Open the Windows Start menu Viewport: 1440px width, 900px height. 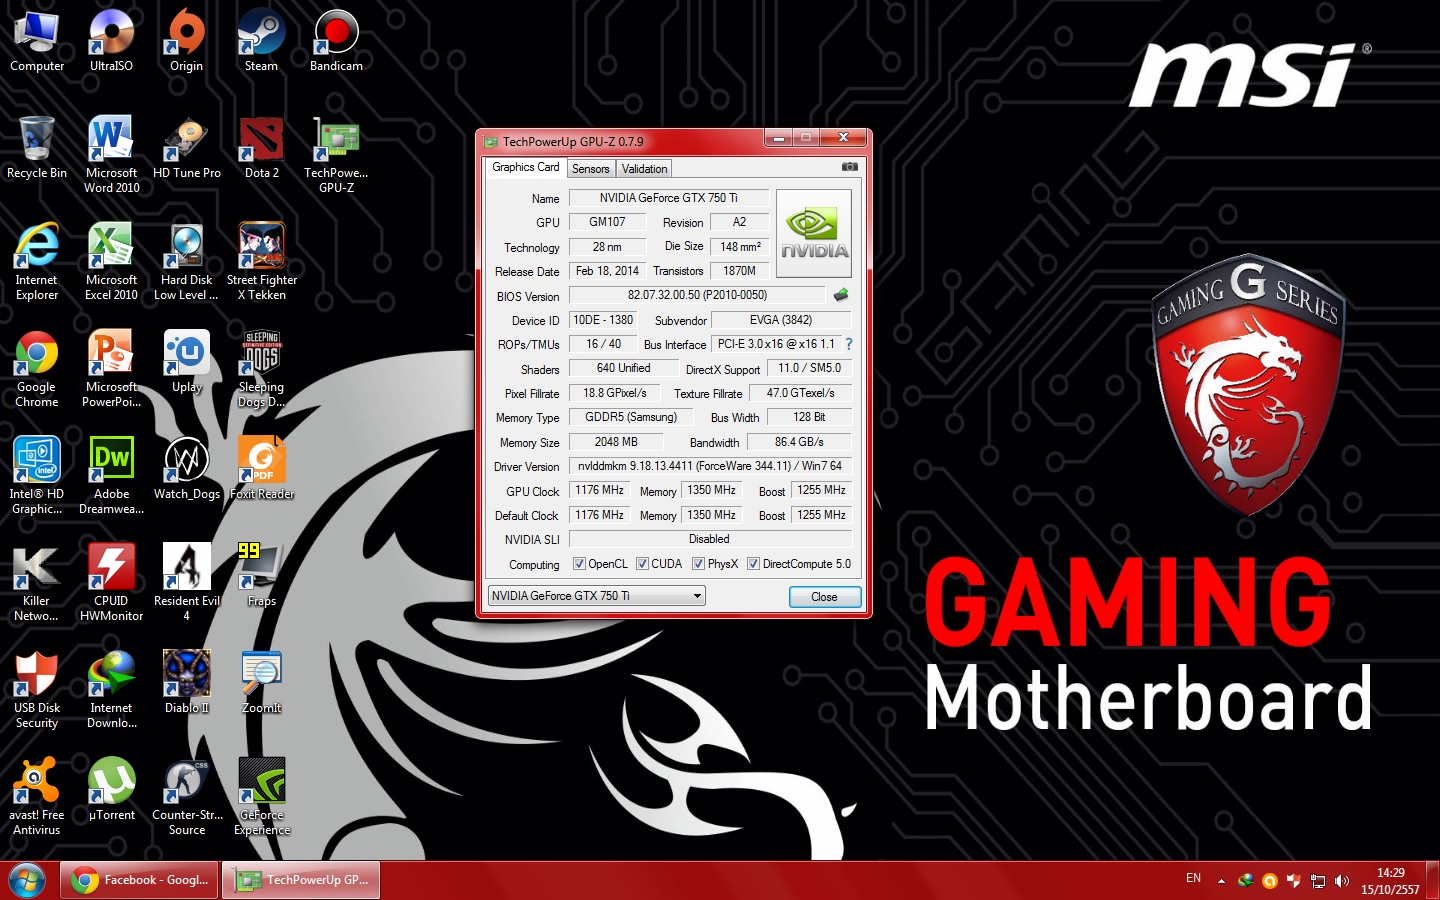(x=27, y=881)
